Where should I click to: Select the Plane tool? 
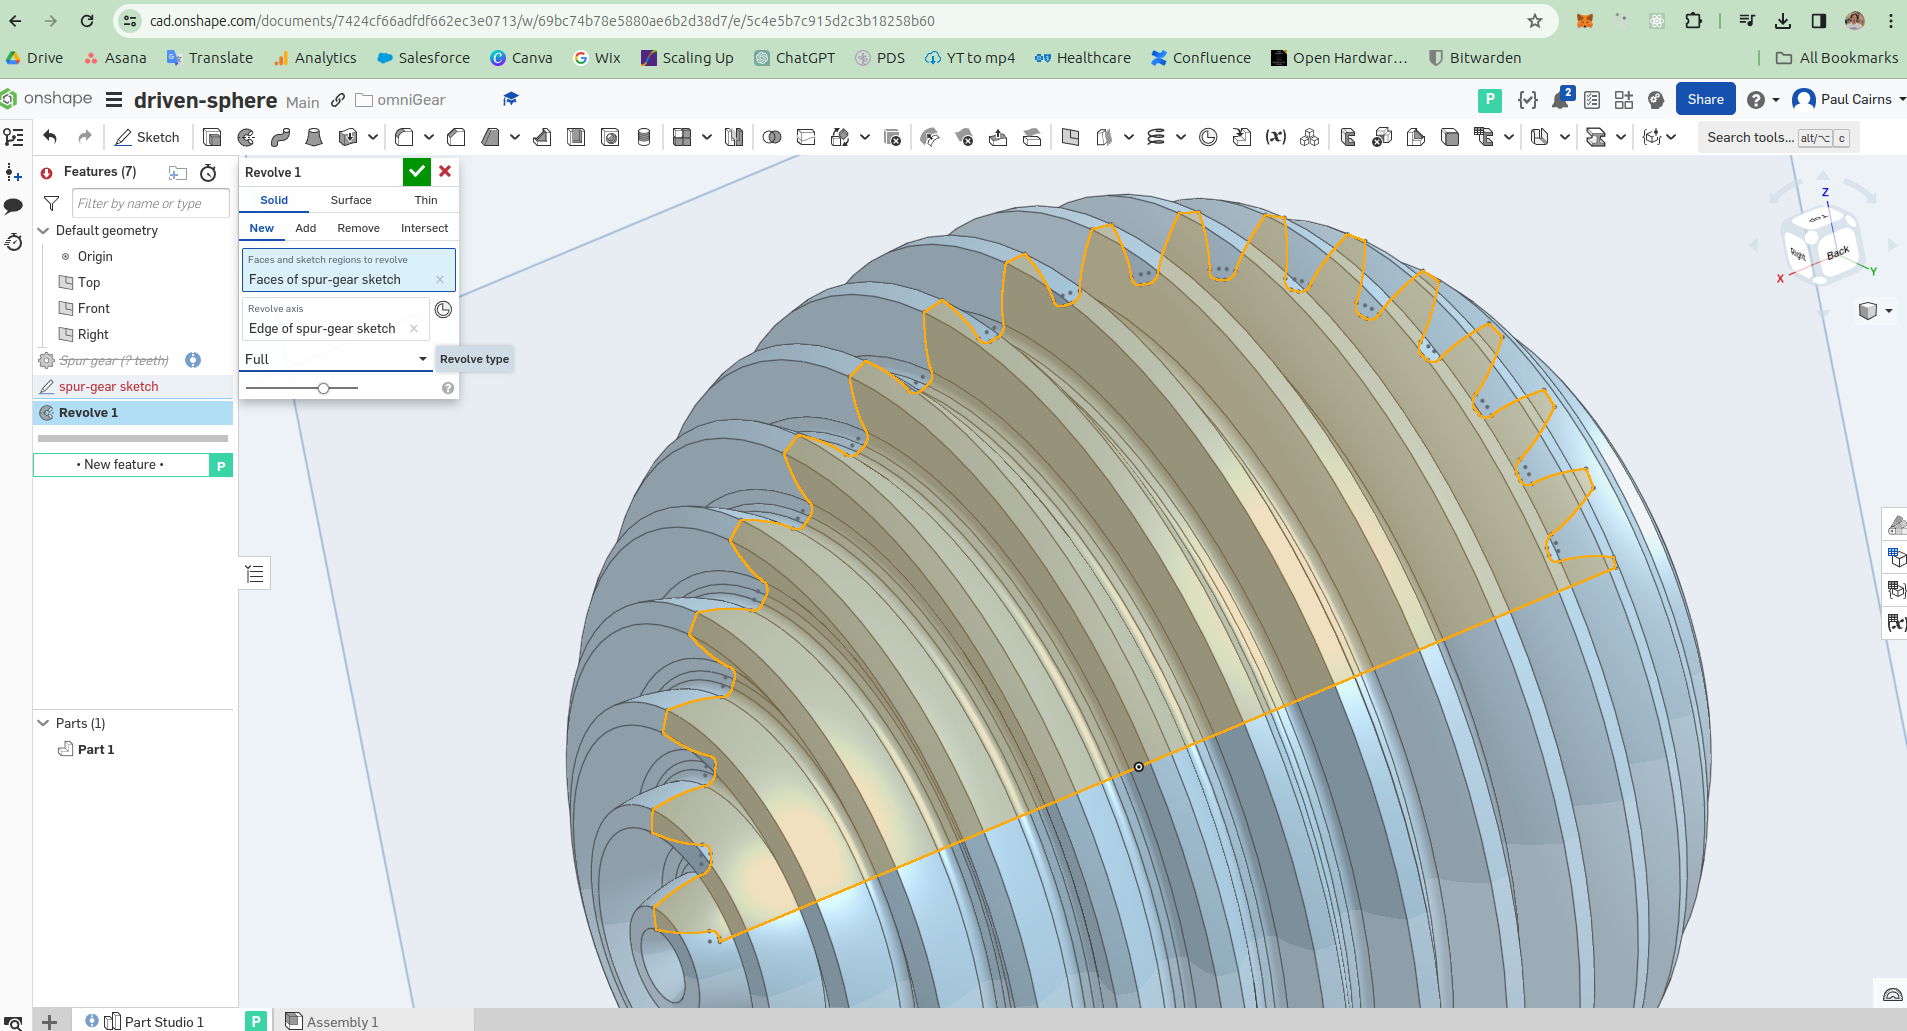click(1070, 137)
